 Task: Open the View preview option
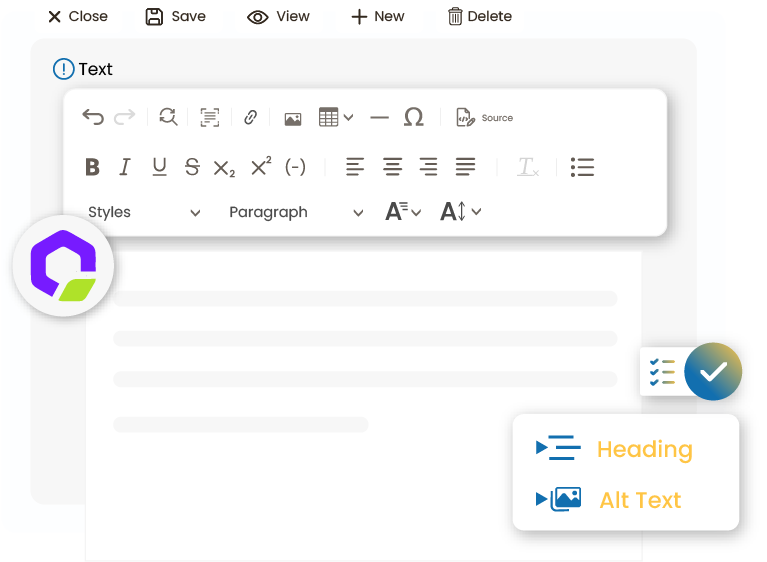[278, 17]
